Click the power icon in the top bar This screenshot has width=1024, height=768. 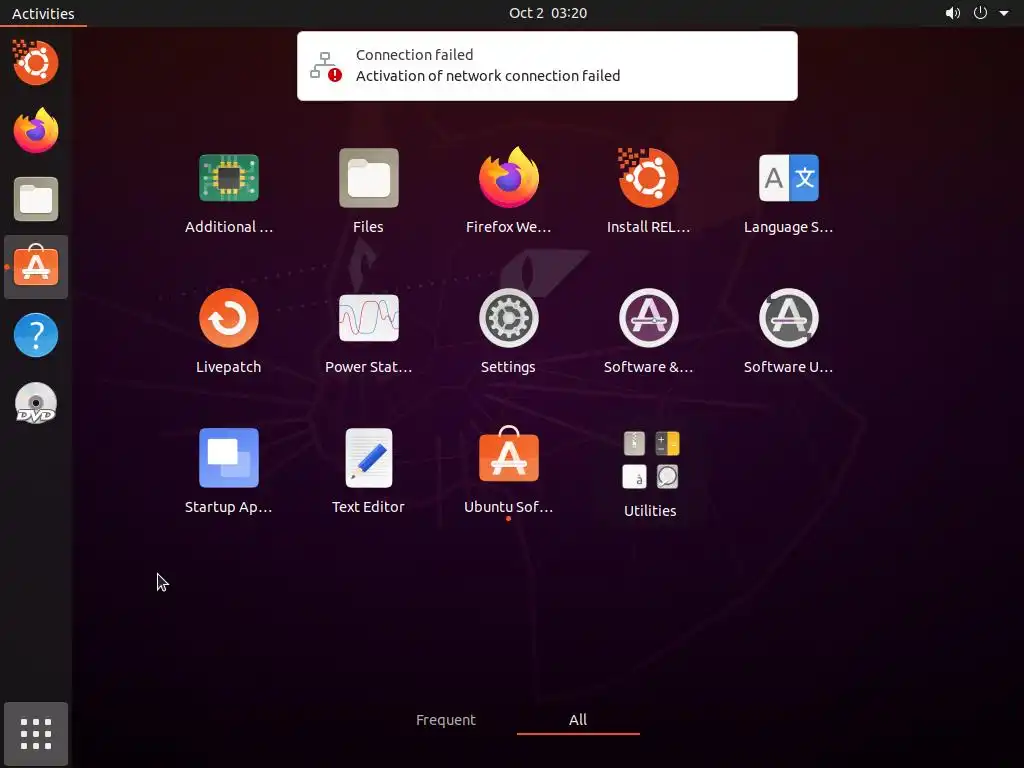[x=980, y=13]
